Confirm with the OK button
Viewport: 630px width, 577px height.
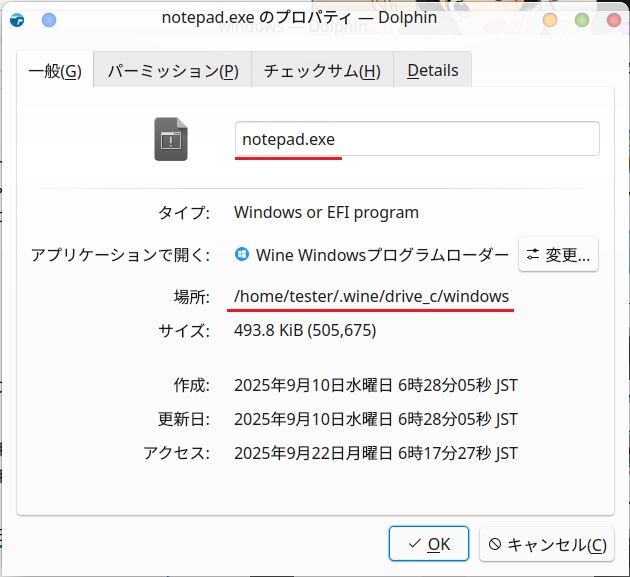pos(428,545)
